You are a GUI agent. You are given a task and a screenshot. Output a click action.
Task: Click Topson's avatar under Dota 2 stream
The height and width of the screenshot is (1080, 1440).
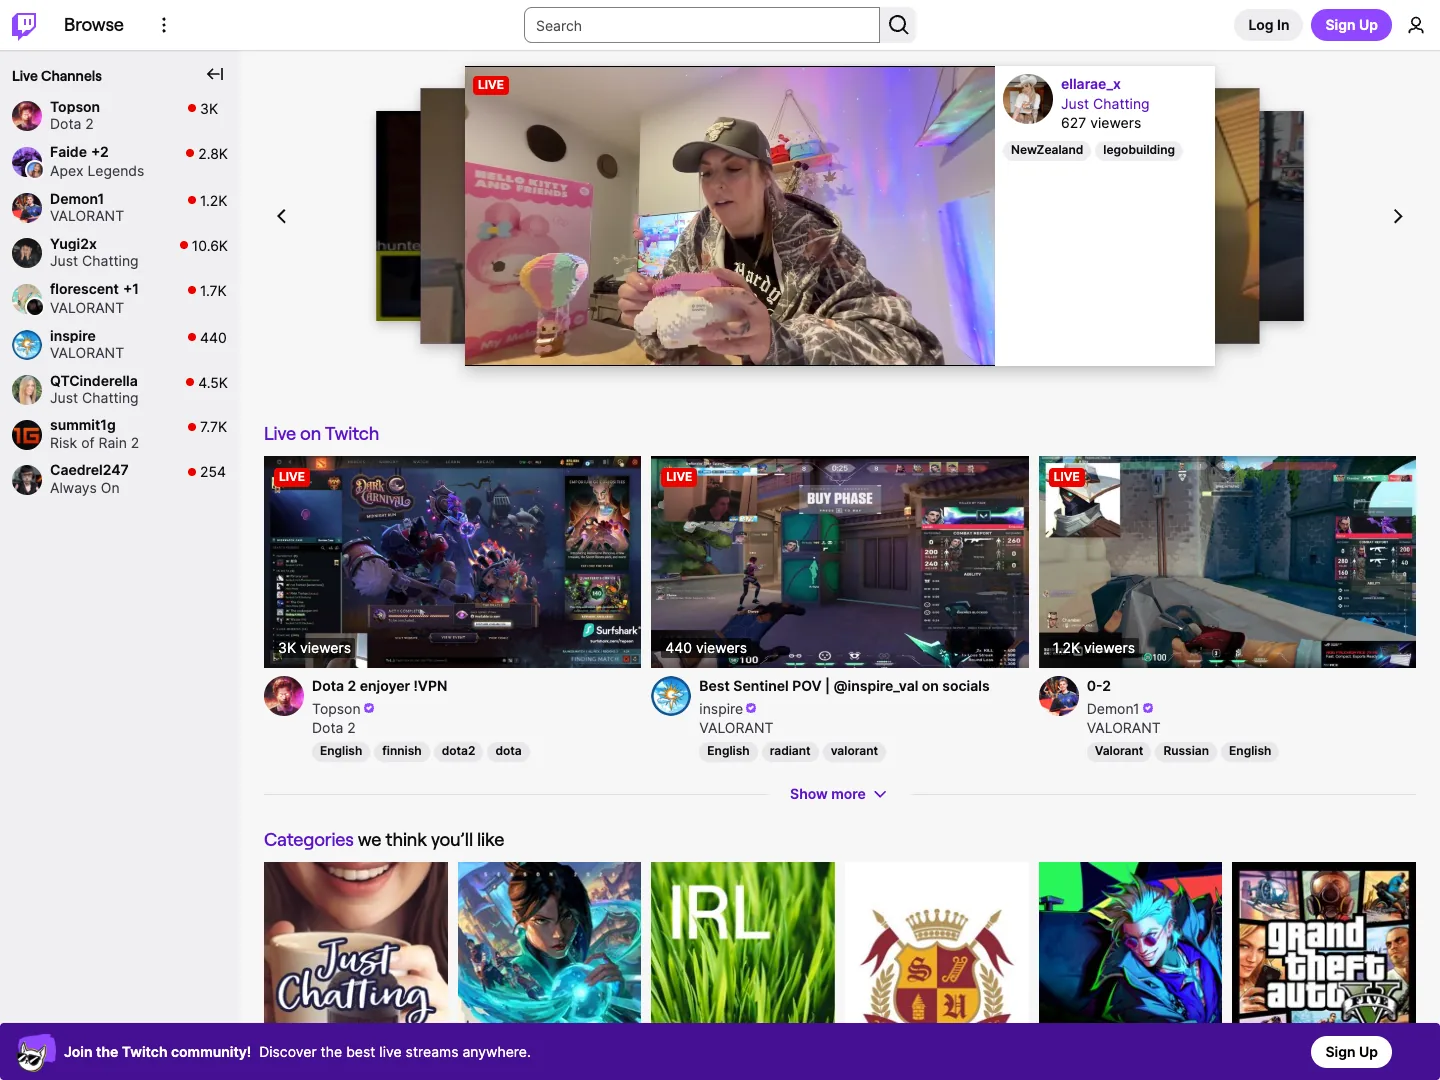(x=284, y=696)
